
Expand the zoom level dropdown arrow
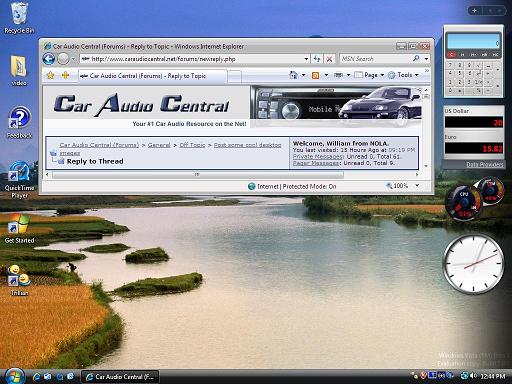pos(417,186)
